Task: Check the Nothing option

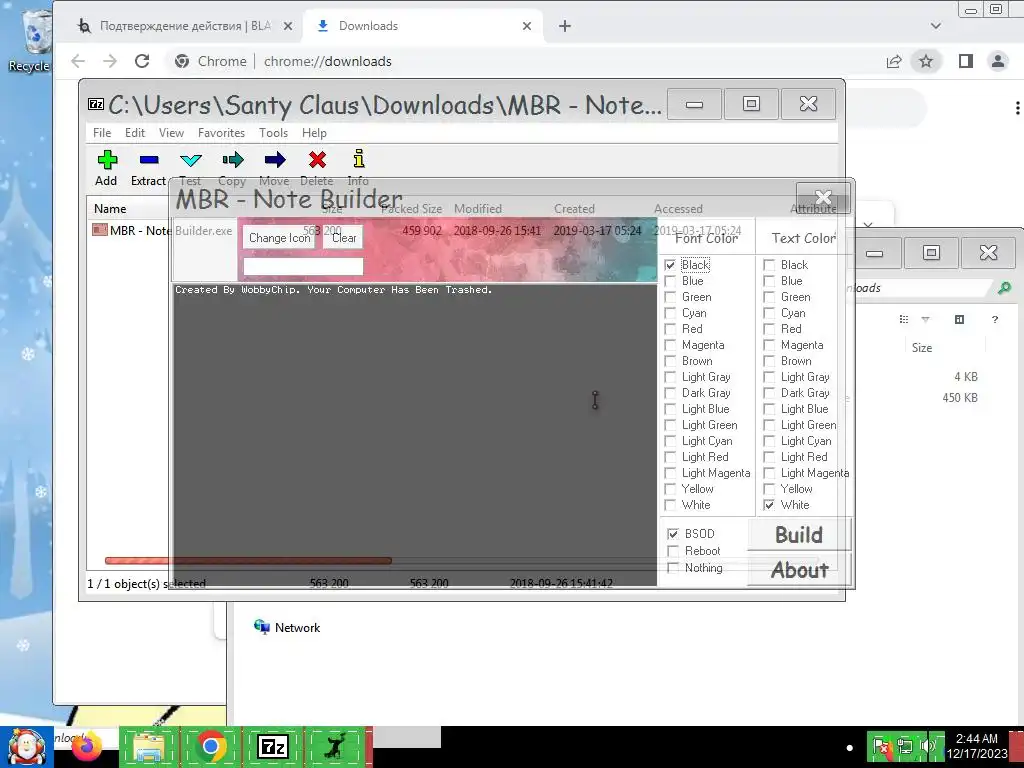Action: 673,568
